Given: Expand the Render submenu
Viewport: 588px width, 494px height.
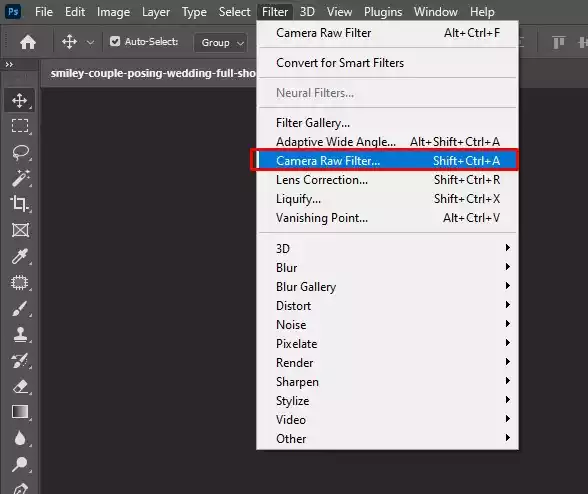Looking at the screenshot, I should tap(388, 363).
